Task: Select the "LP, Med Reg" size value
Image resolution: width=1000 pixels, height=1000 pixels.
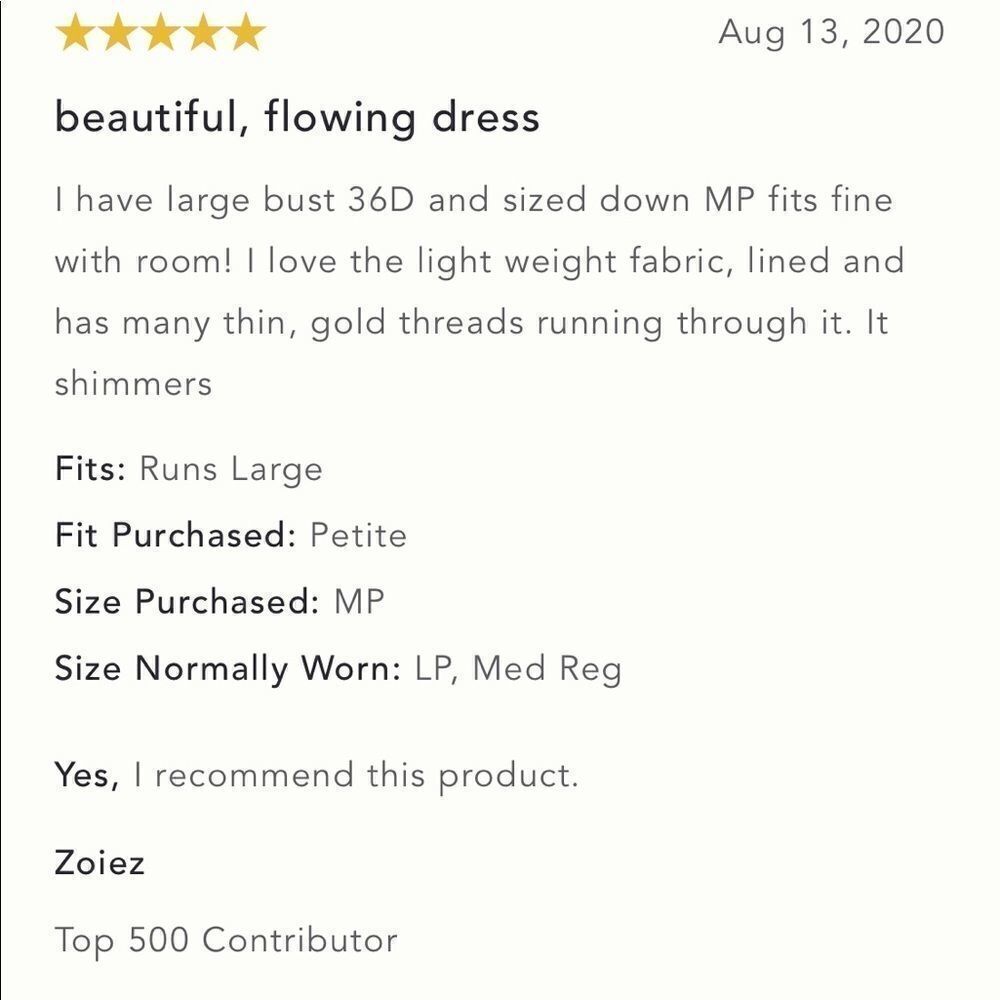Action: pos(518,668)
